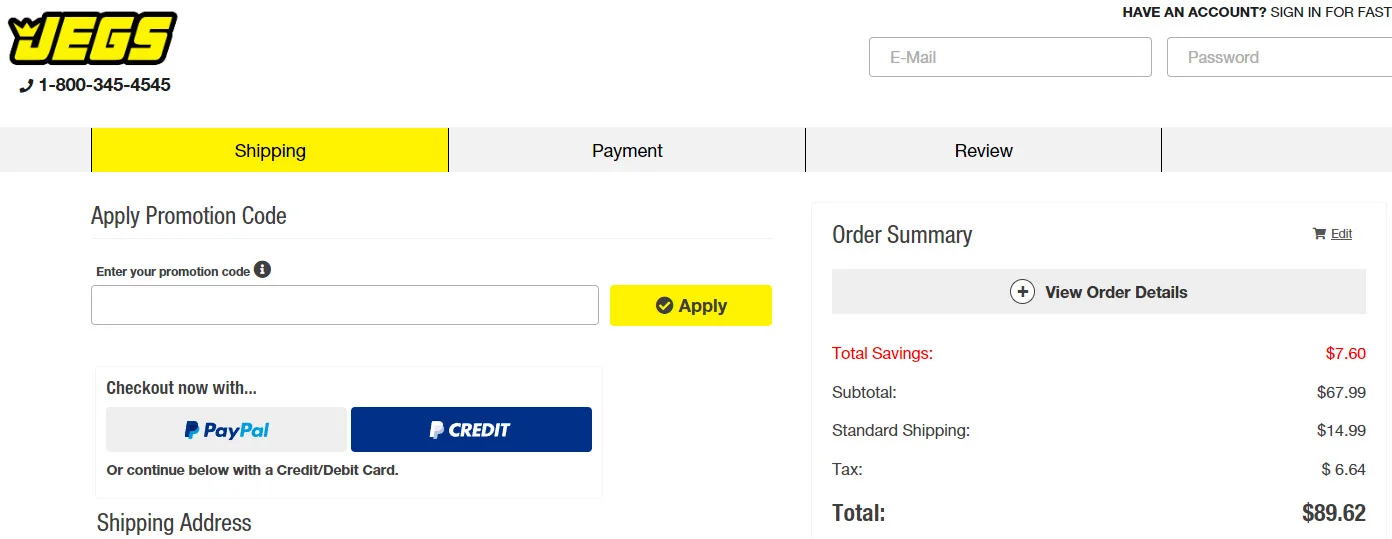Click the 1-800-345-4545 phone number
1392x539 pixels.
coord(105,85)
